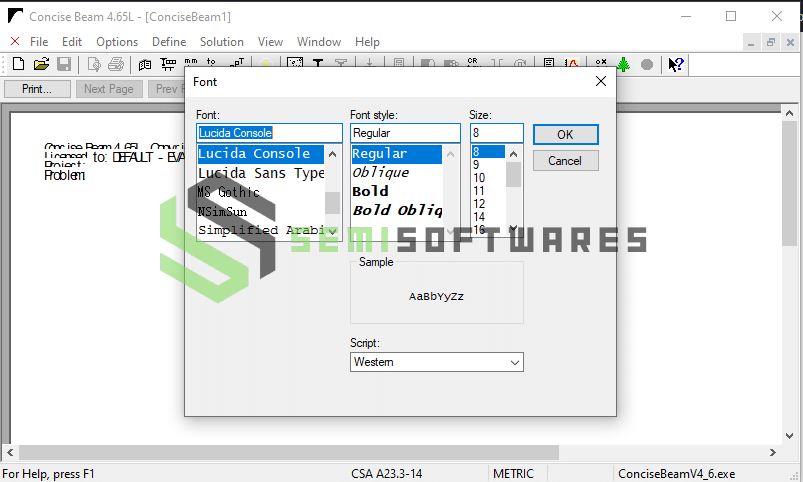
Task: Click the context help arrow-question icon
Action: (676, 65)
